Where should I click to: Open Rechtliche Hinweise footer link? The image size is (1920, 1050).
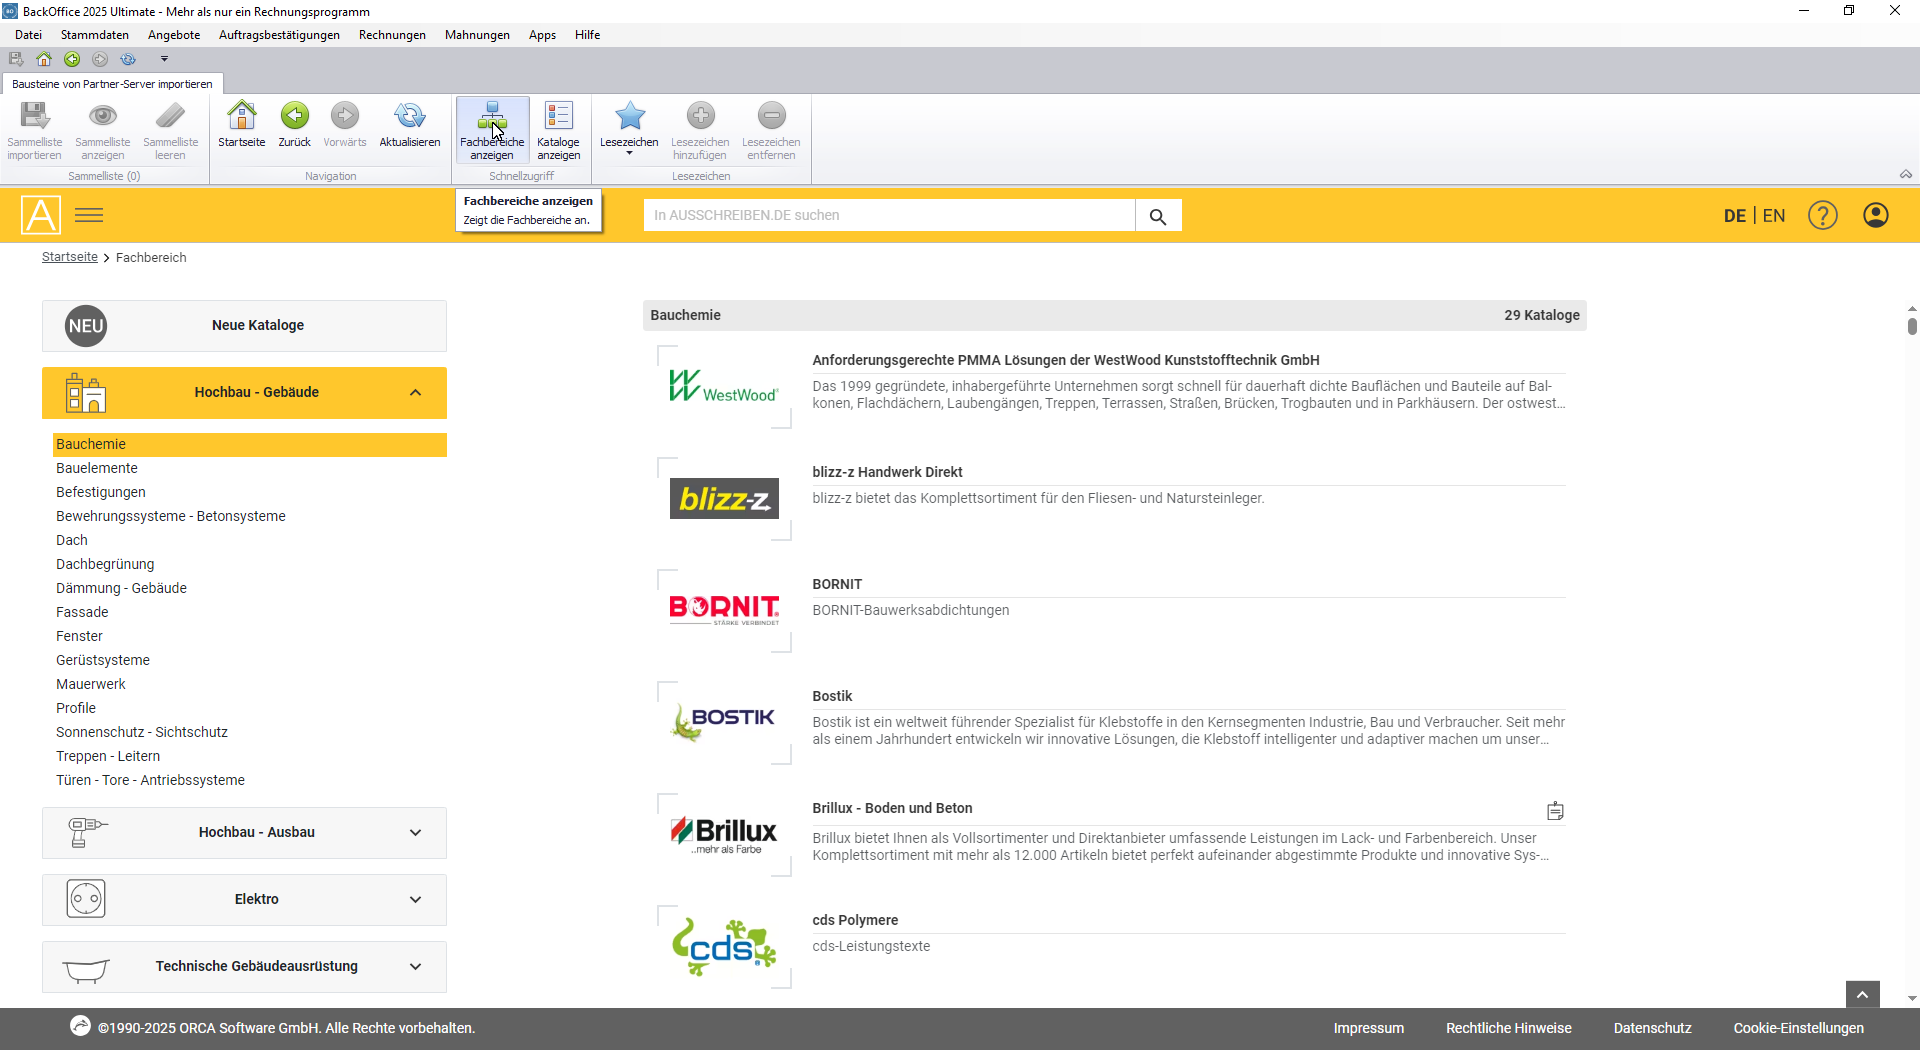coord(1508,1028)
